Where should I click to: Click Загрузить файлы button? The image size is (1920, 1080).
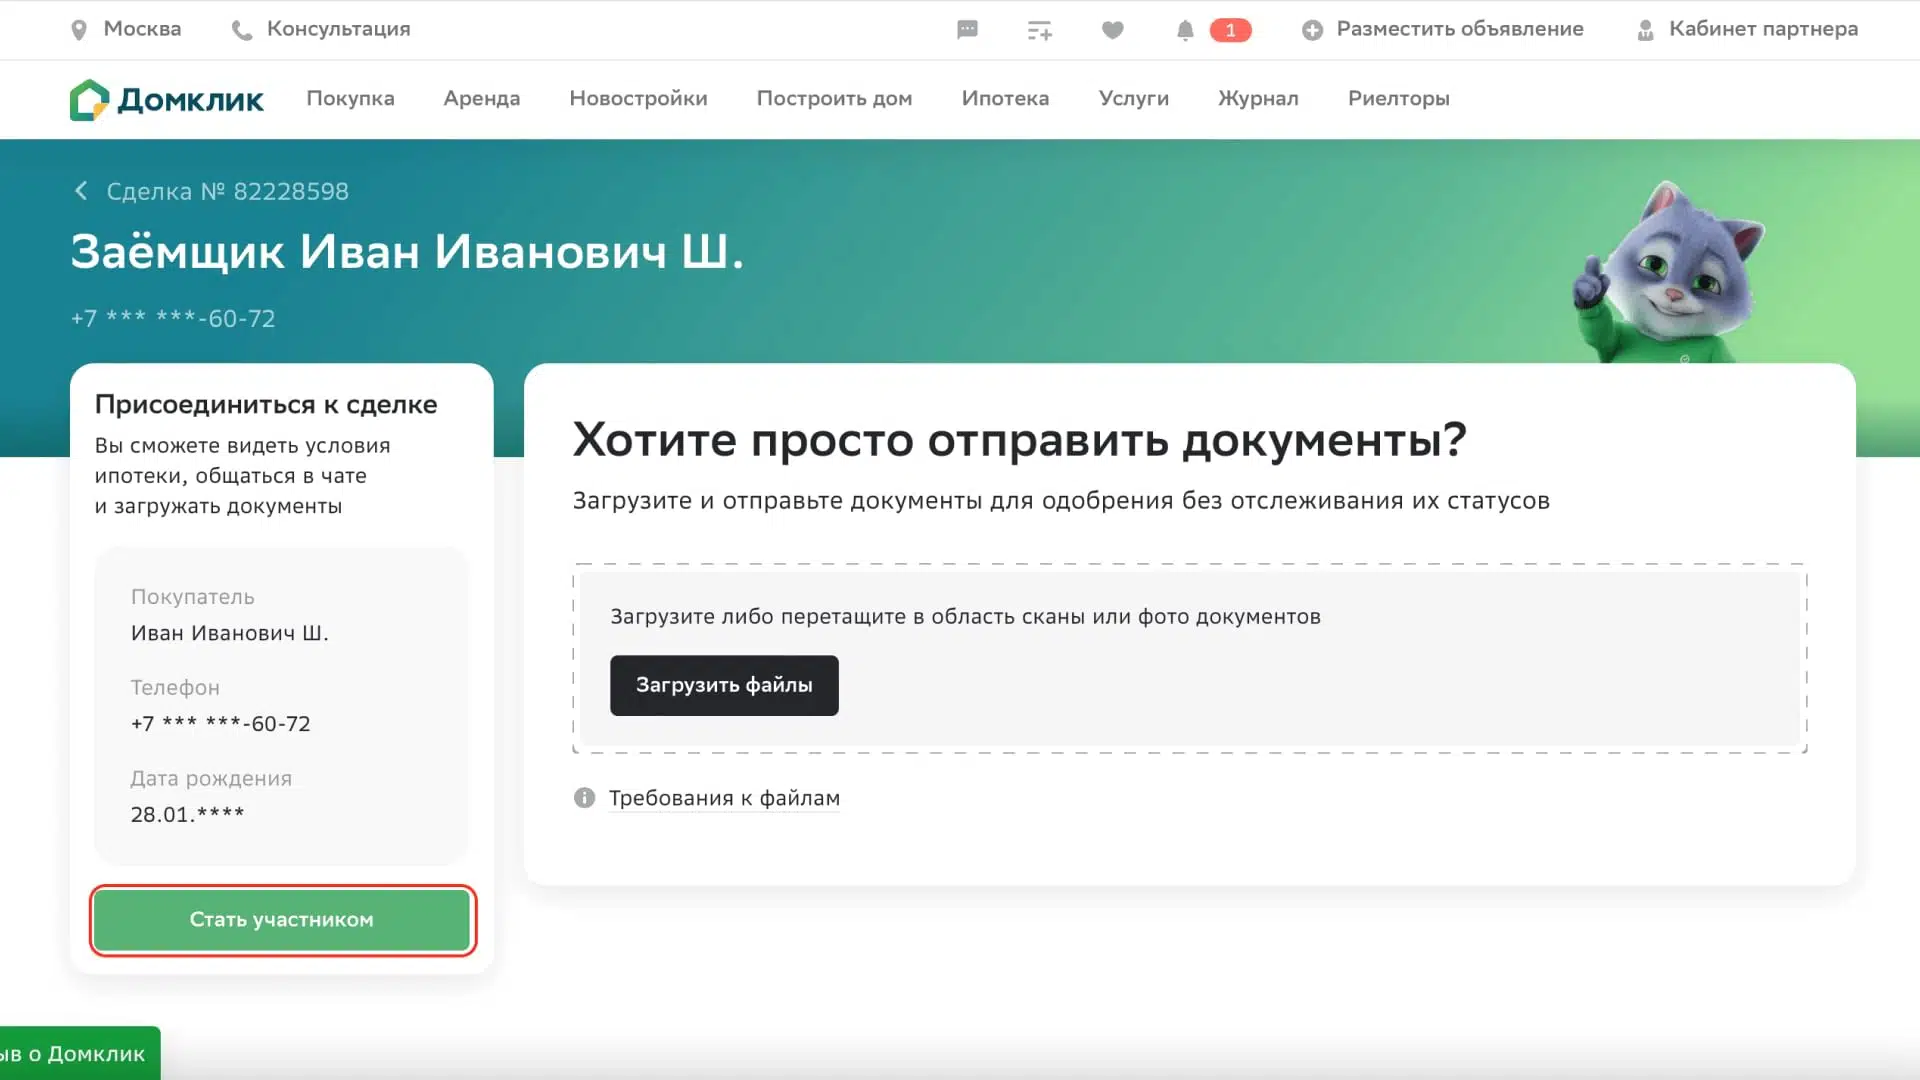pos(724,684)
